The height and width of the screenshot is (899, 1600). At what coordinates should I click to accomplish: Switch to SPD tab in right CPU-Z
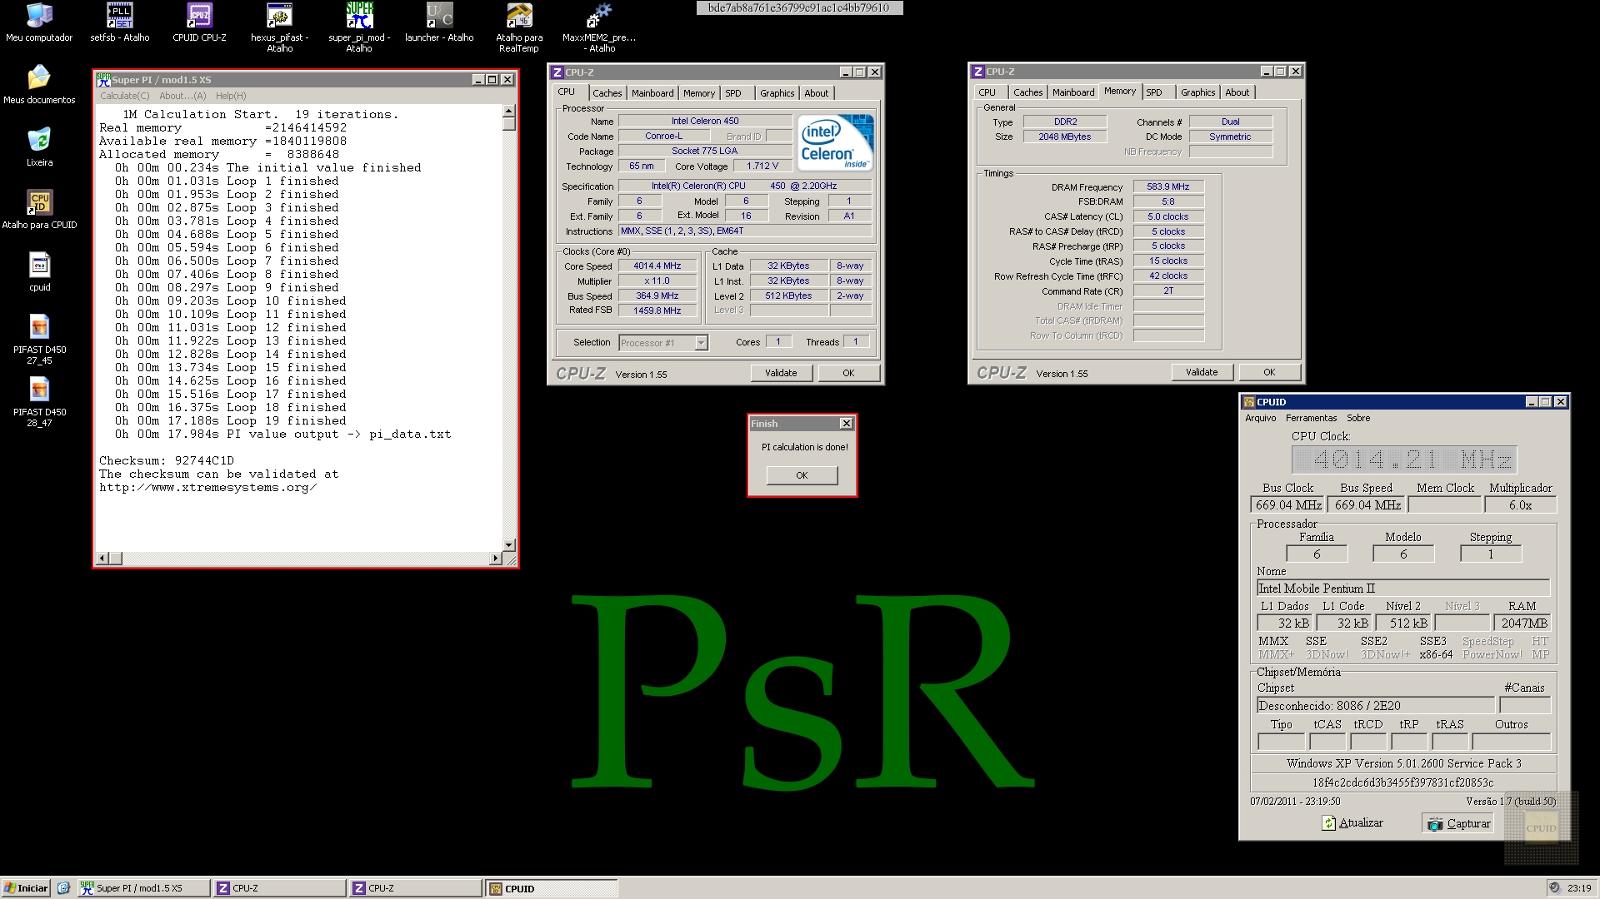point(1155,92)
